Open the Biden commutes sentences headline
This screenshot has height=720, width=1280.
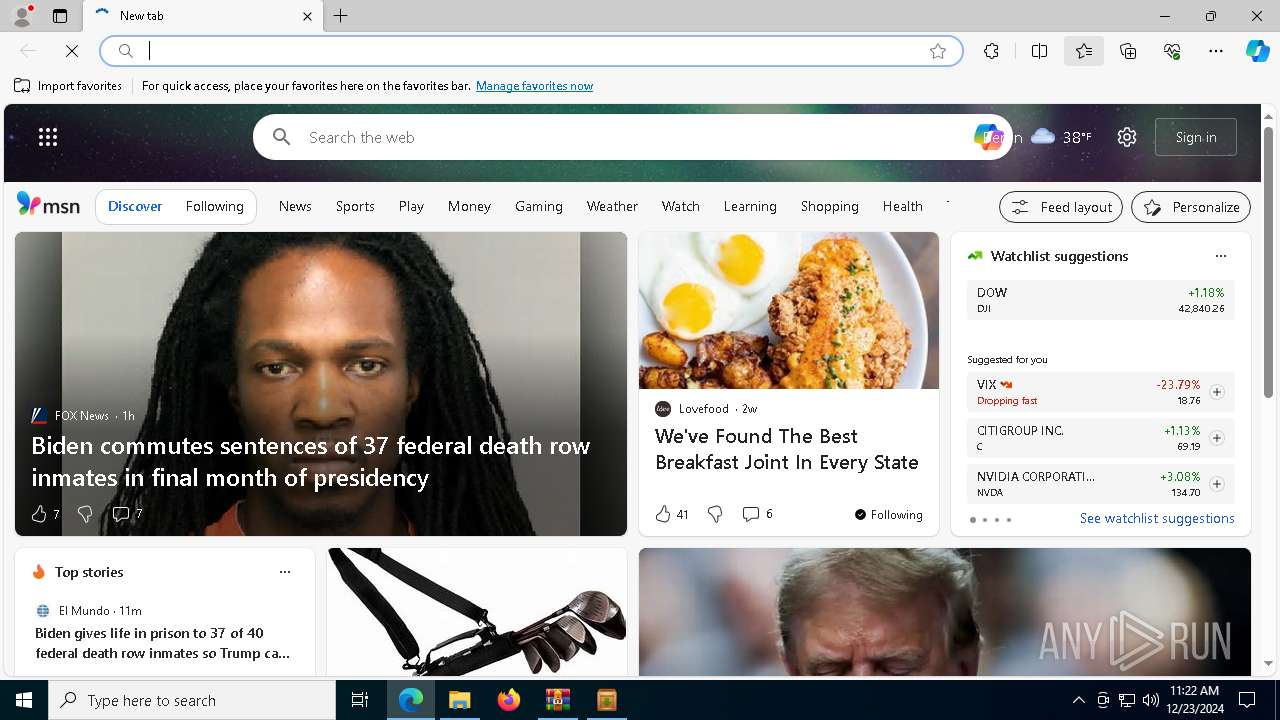pyautogui.click(x=310, y=461)
